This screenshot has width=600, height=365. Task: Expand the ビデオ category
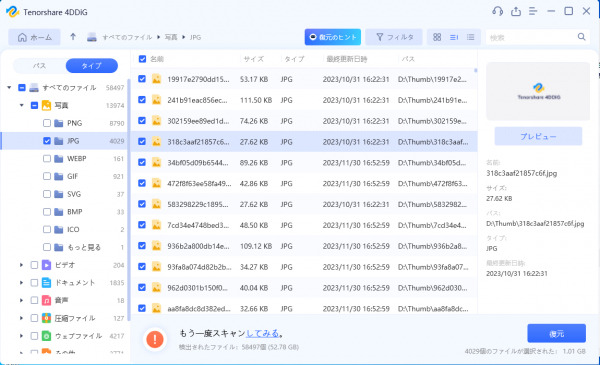tap(21, 265)
